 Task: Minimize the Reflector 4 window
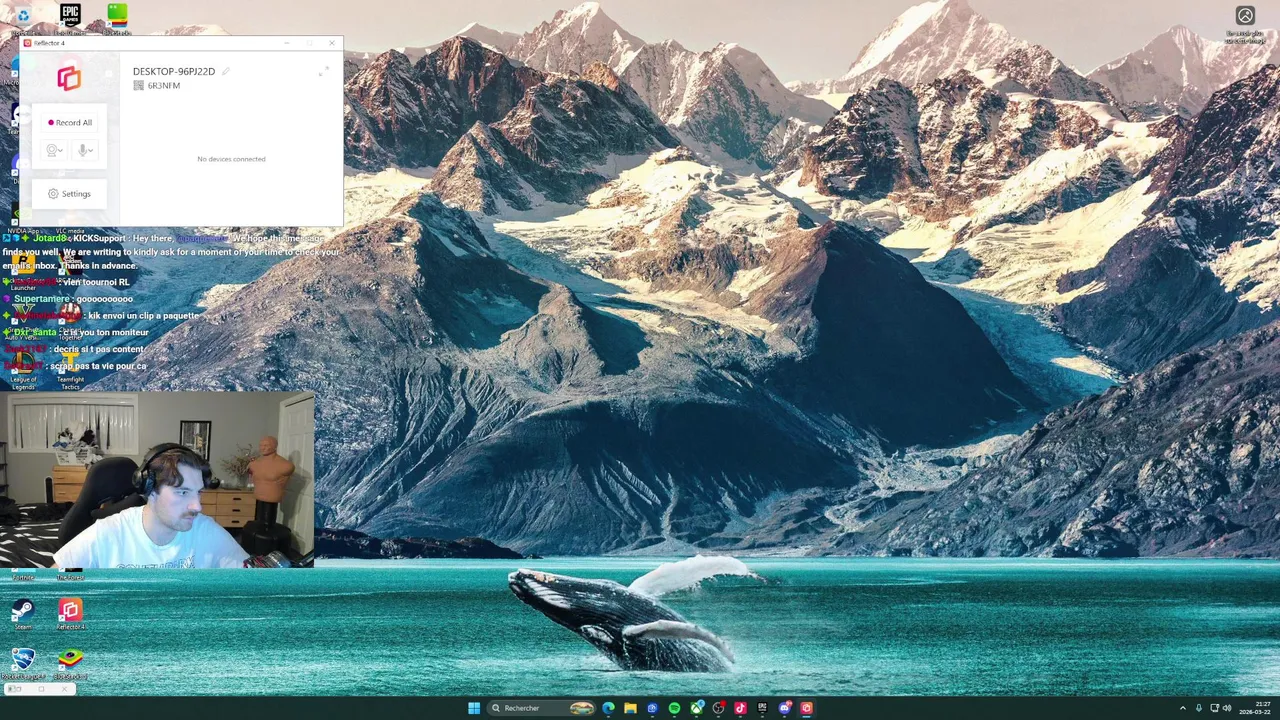tap(287, 43)
